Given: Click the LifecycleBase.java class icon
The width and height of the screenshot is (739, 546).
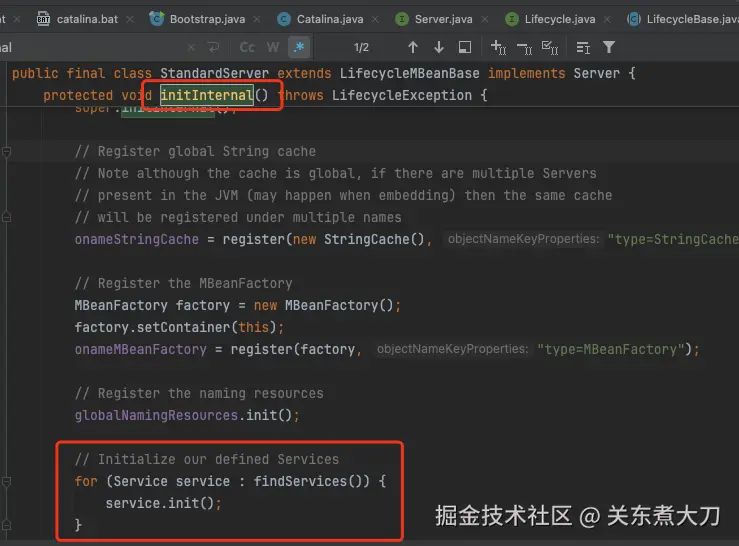Looking at the screenshot, I should point(634,19).
